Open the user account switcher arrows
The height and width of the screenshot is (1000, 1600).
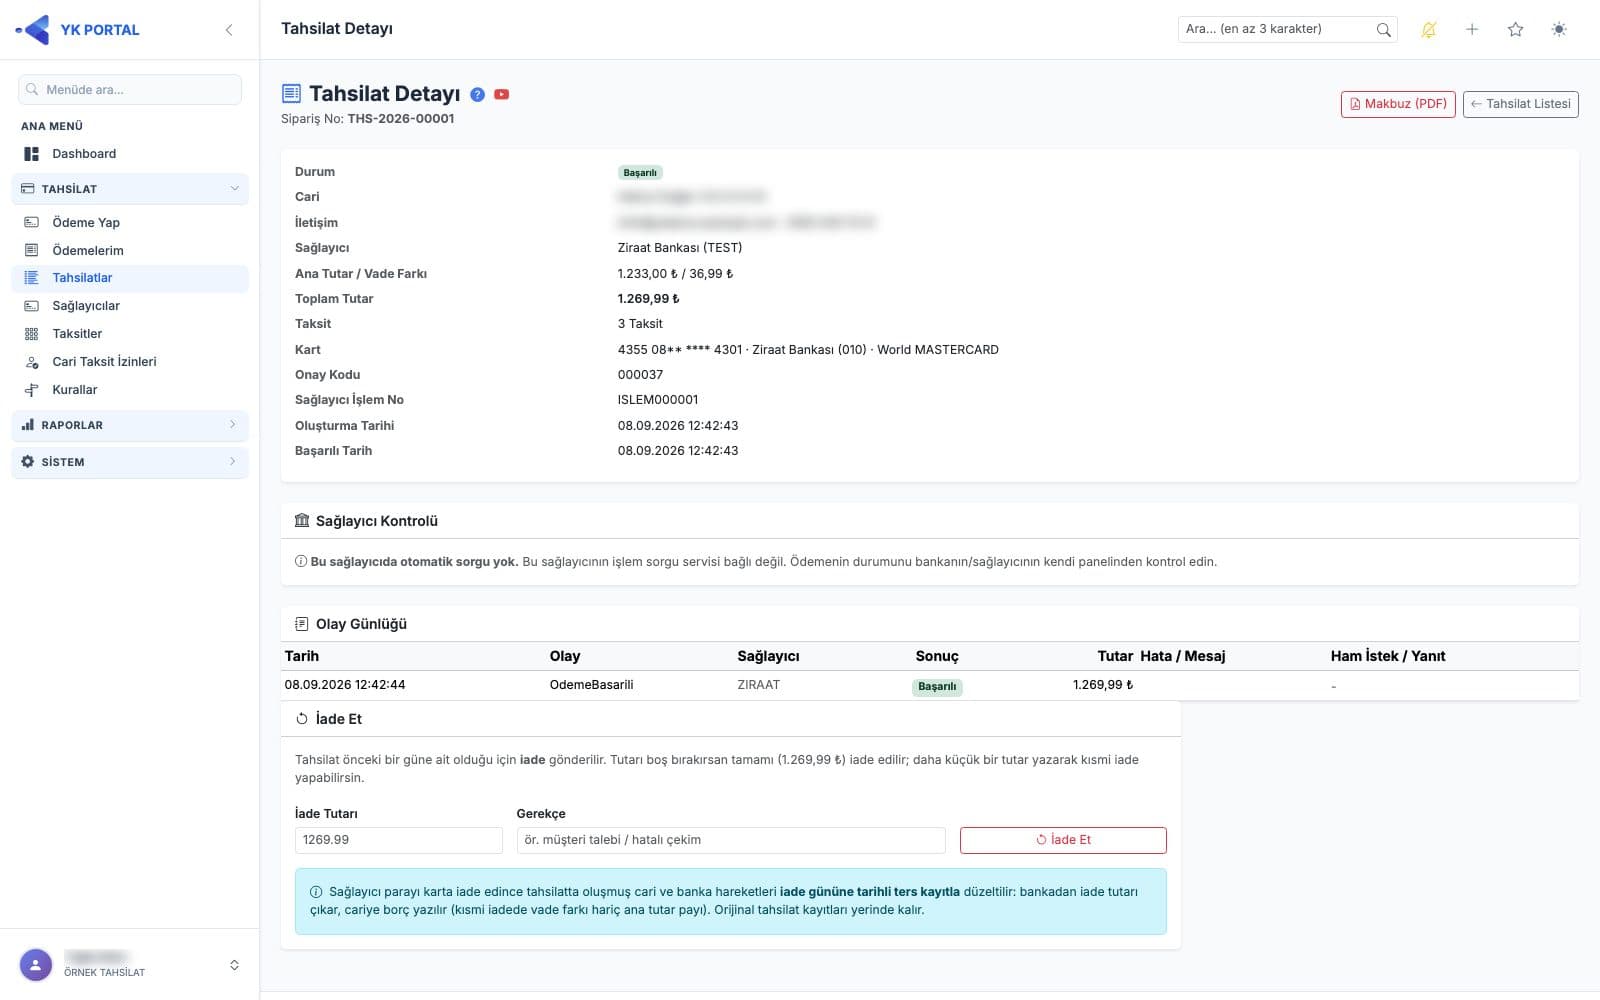click(x=234, y=965)
